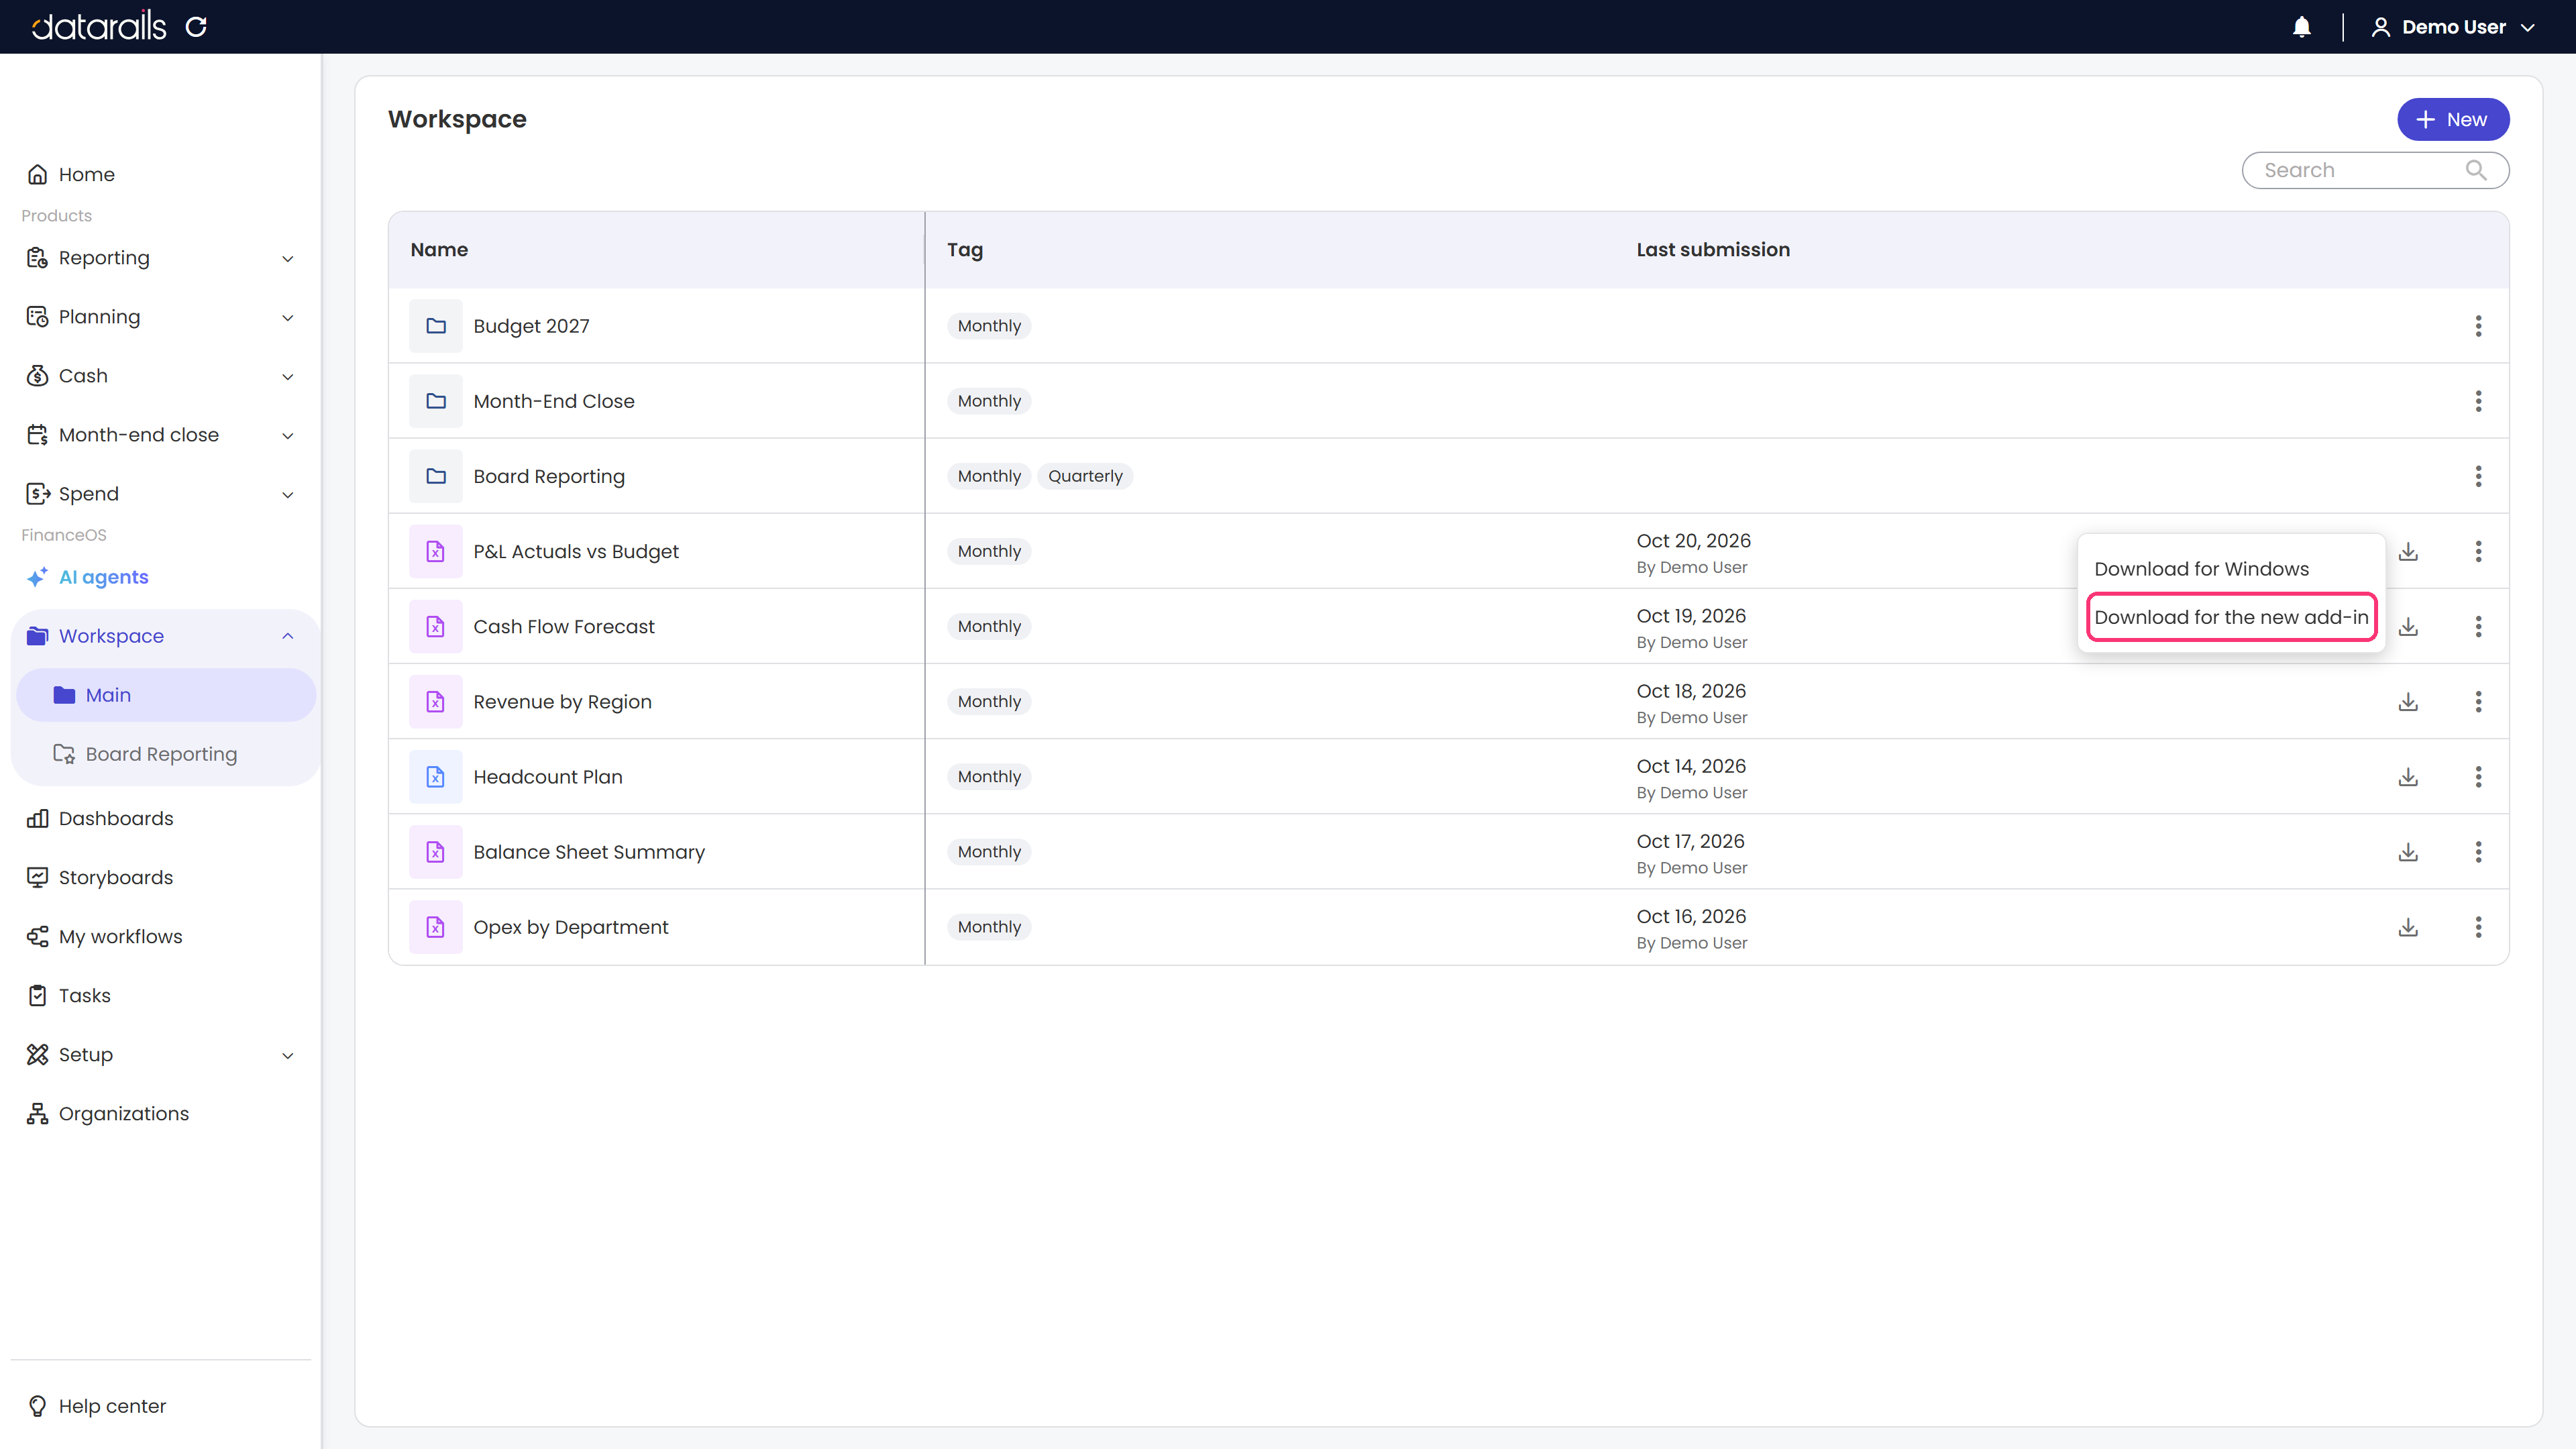
Task: Choose Download for Windows option
Action: [x=2201, y=569]
